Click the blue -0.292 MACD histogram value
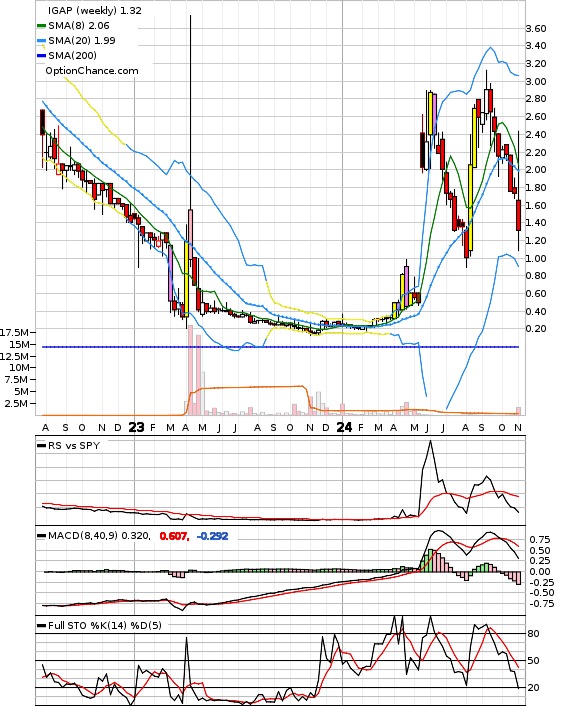This screenshot has width=566, height=706. coord(213,536)
